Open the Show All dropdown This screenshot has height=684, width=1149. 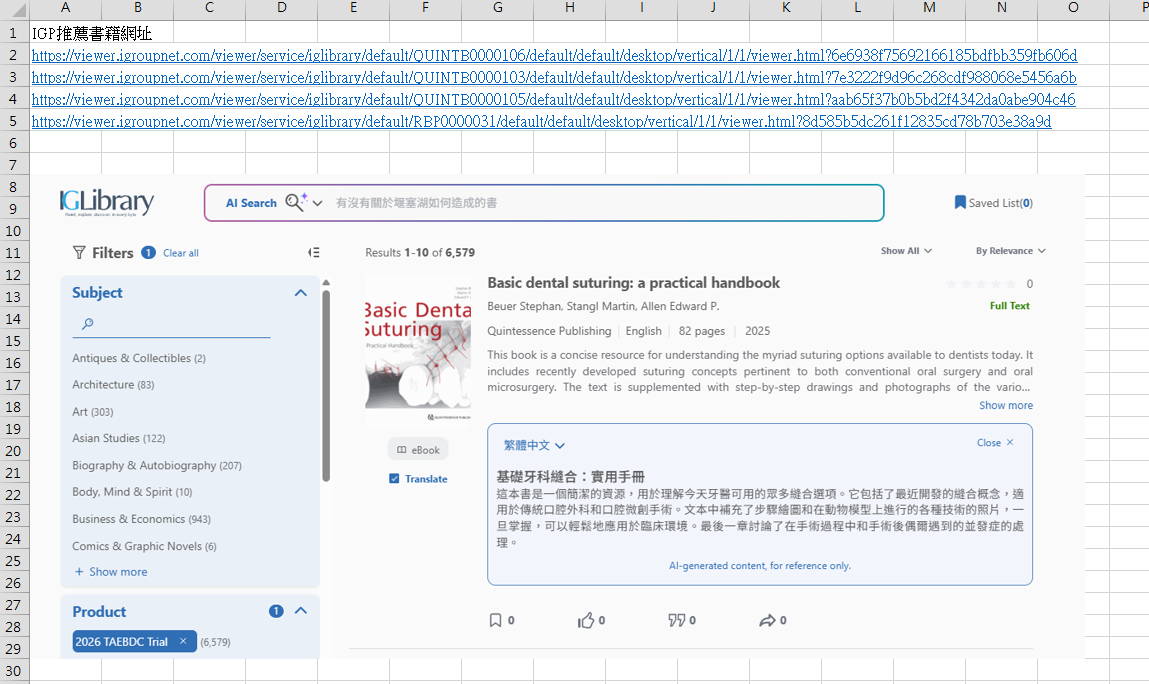coord(906,251)
